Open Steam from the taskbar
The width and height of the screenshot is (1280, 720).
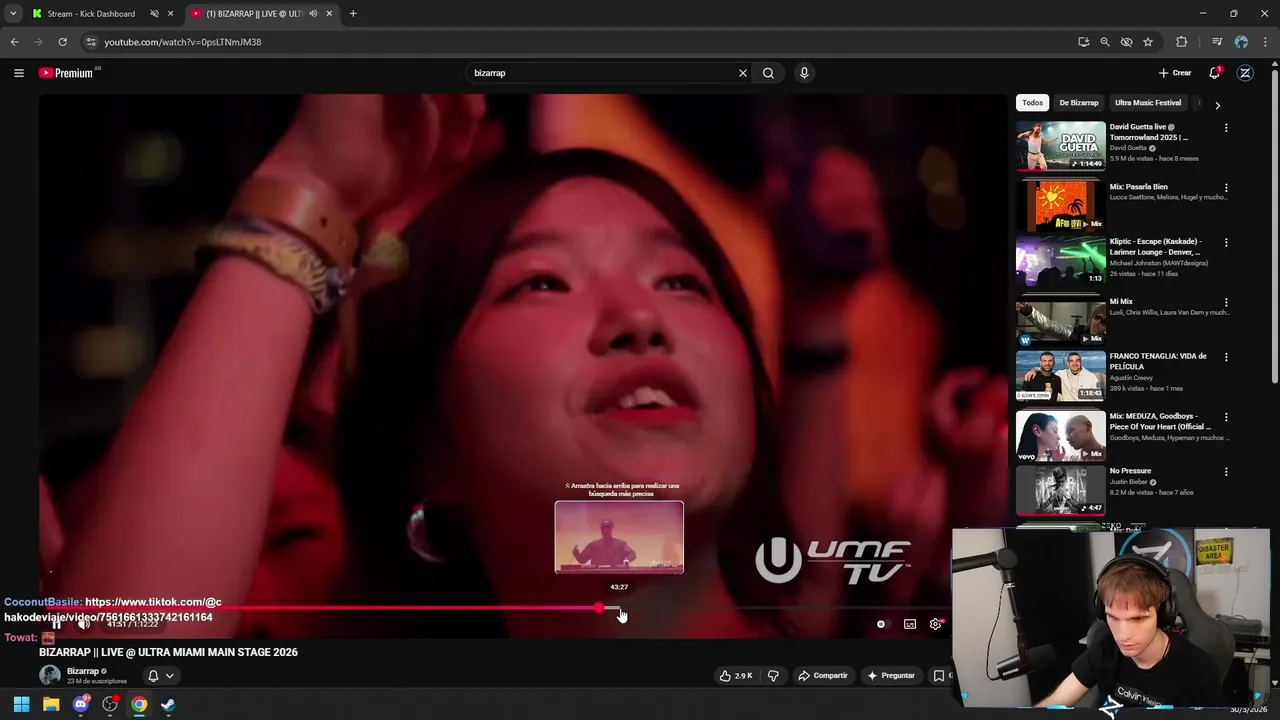click(x=168, y=705)
